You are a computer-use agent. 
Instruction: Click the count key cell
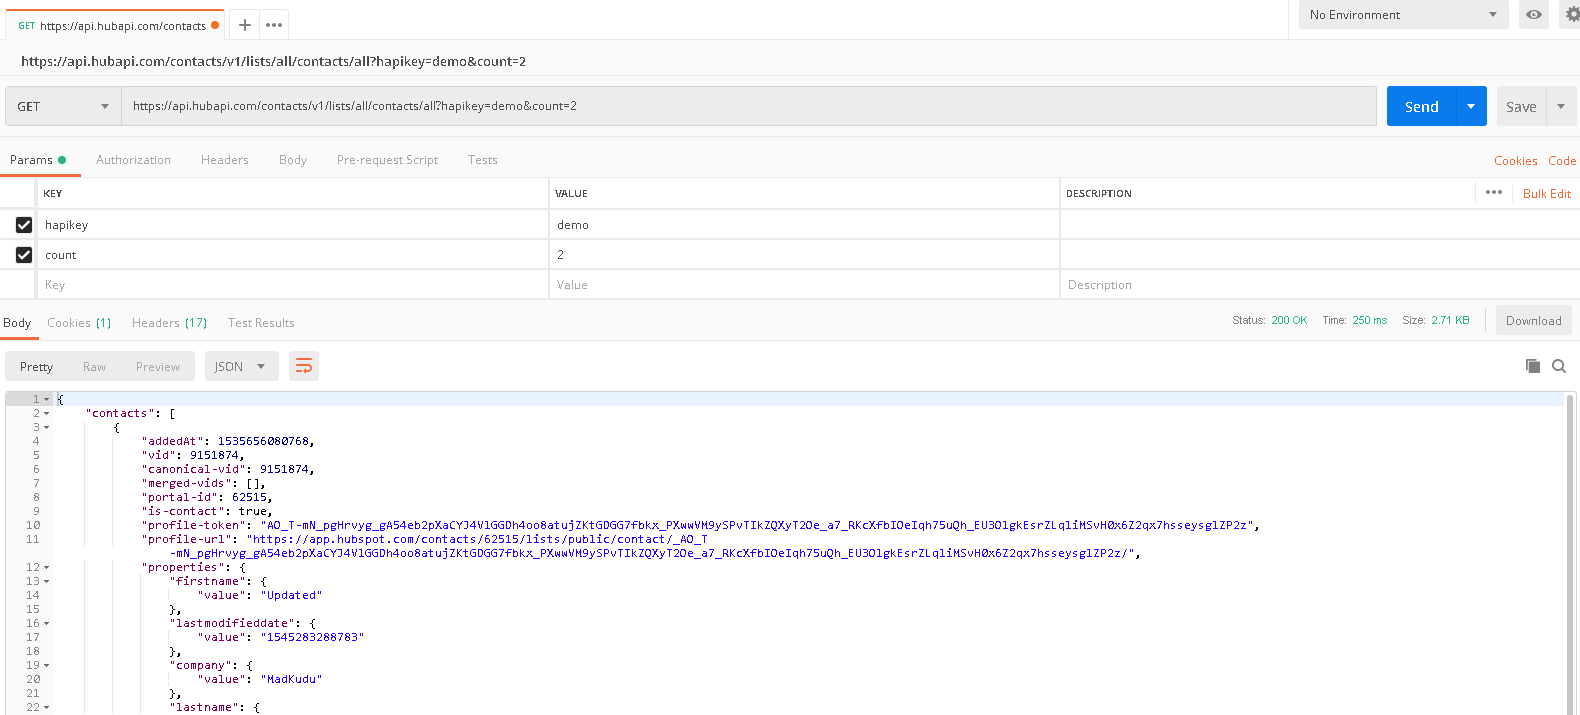(293, 255)
